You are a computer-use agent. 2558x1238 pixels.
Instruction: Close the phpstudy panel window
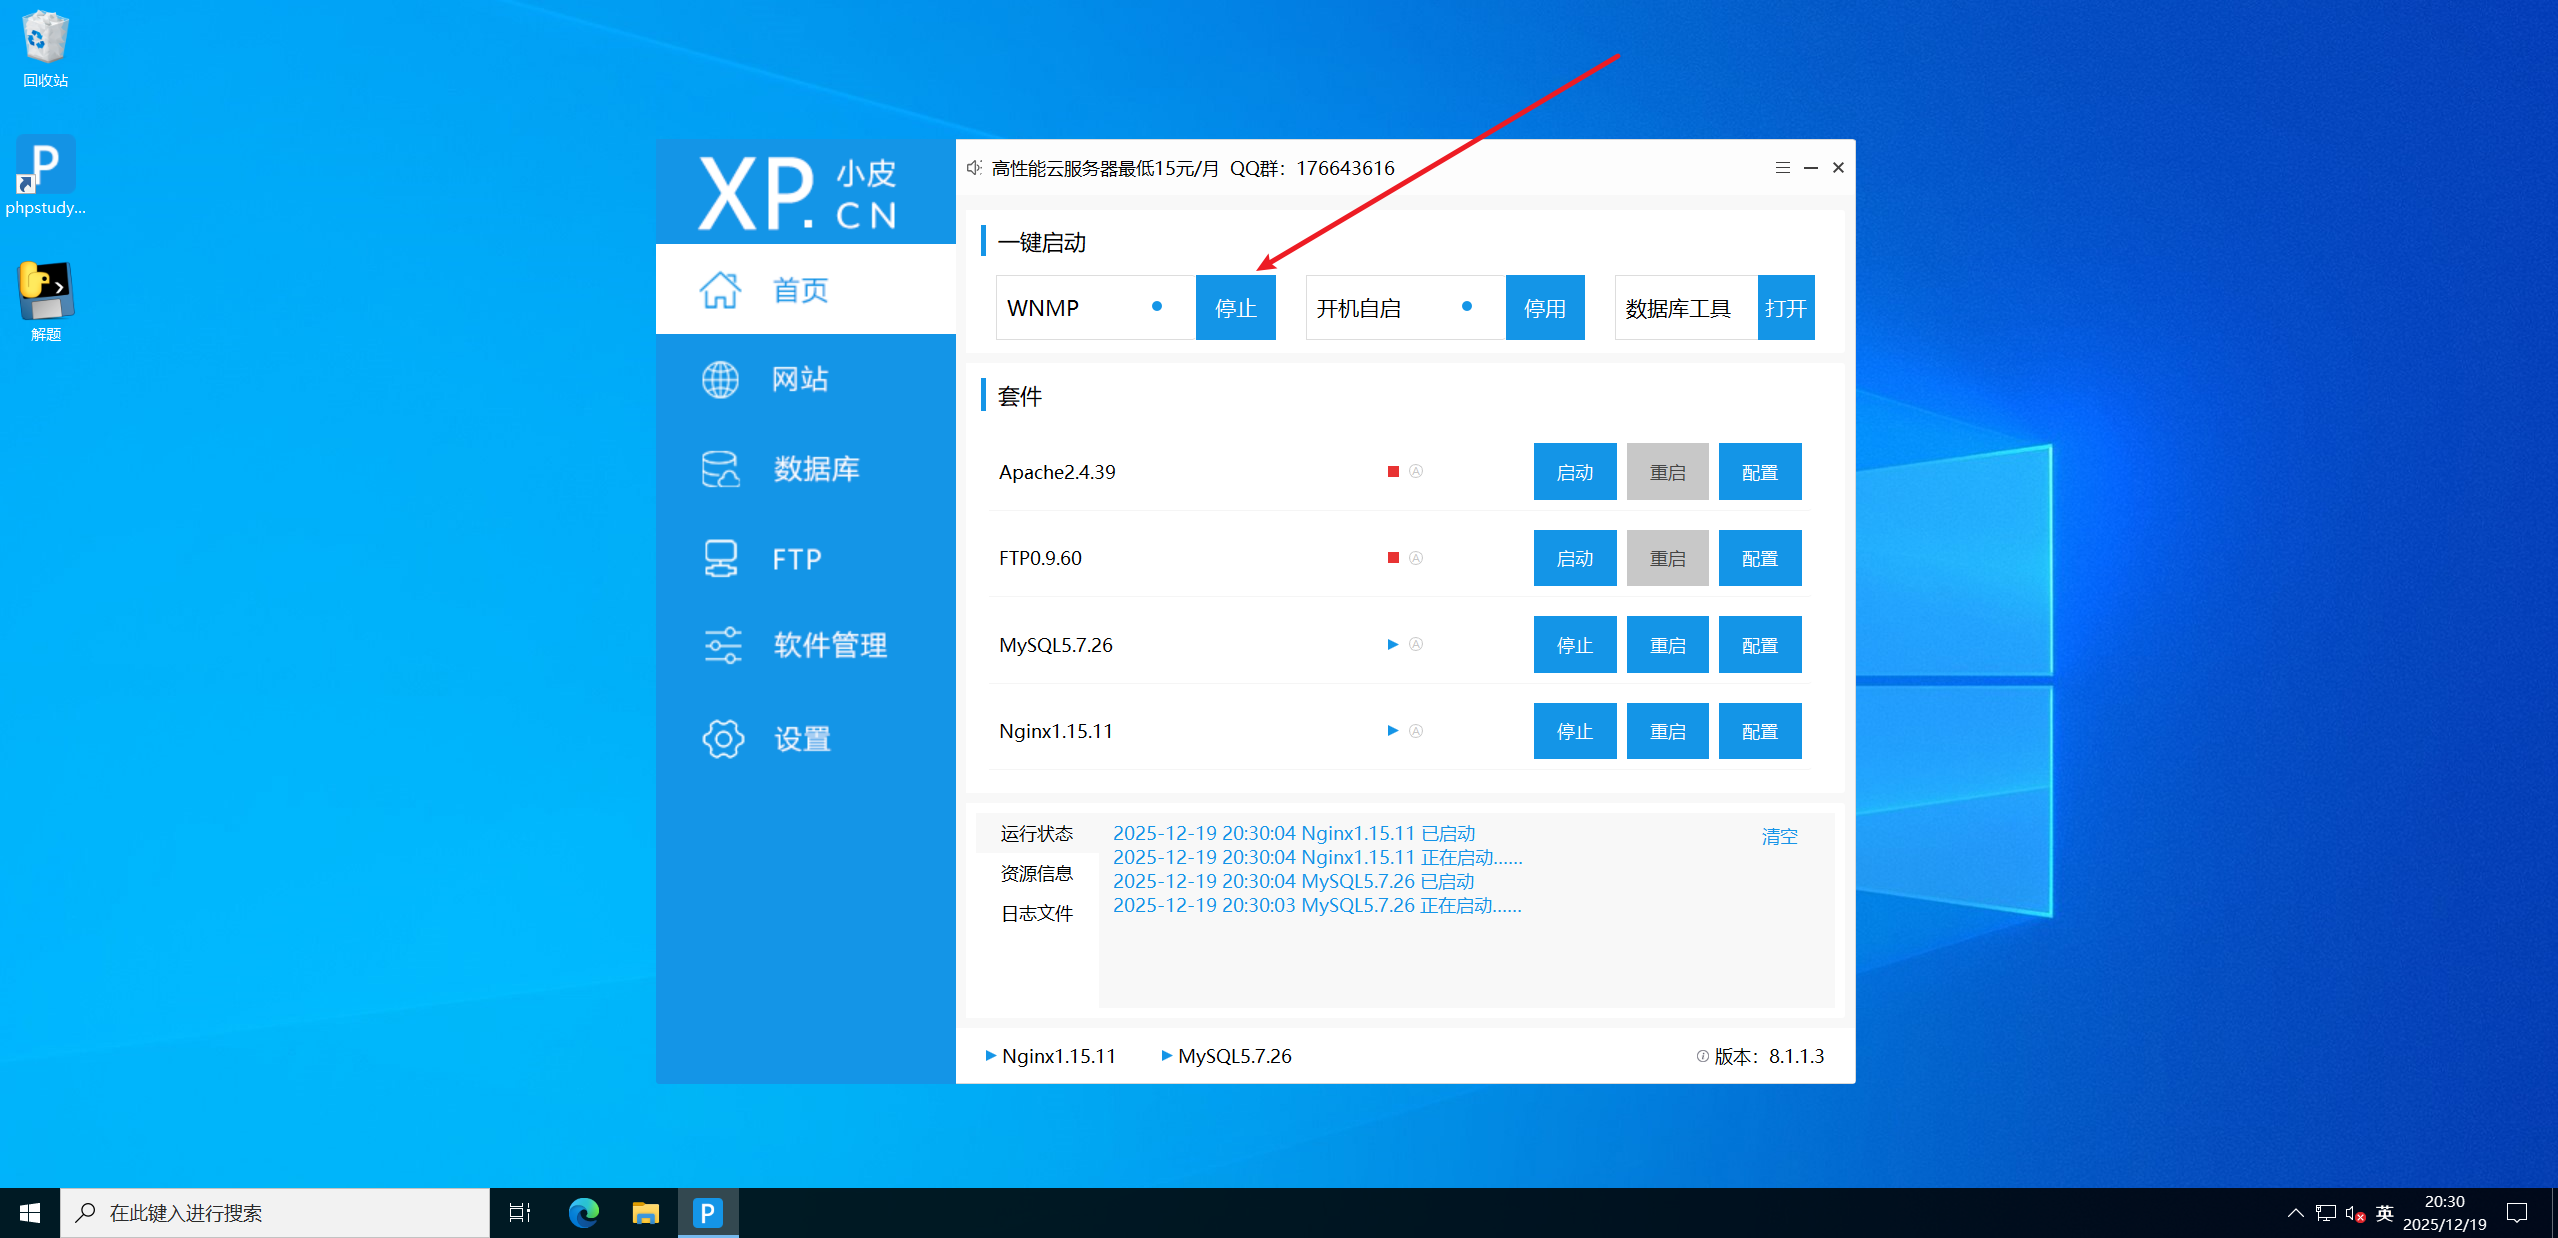[1838, 168]
